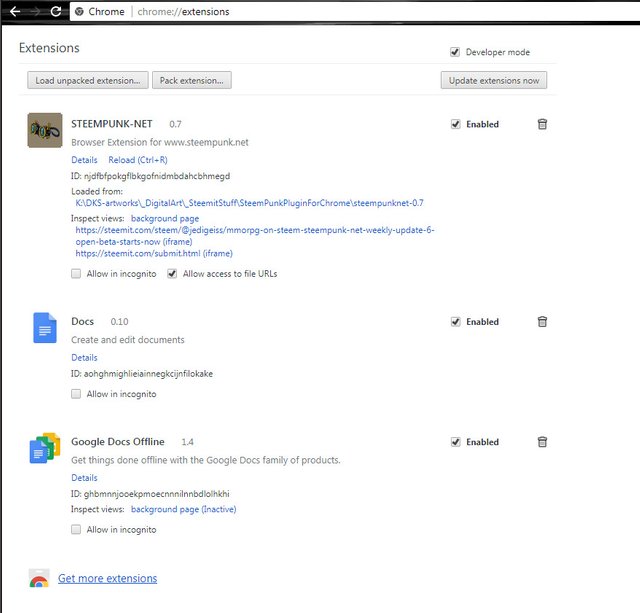Open the steemit submit.html iframe link
This screenshot has width=640, height=613.
[154, 253]
